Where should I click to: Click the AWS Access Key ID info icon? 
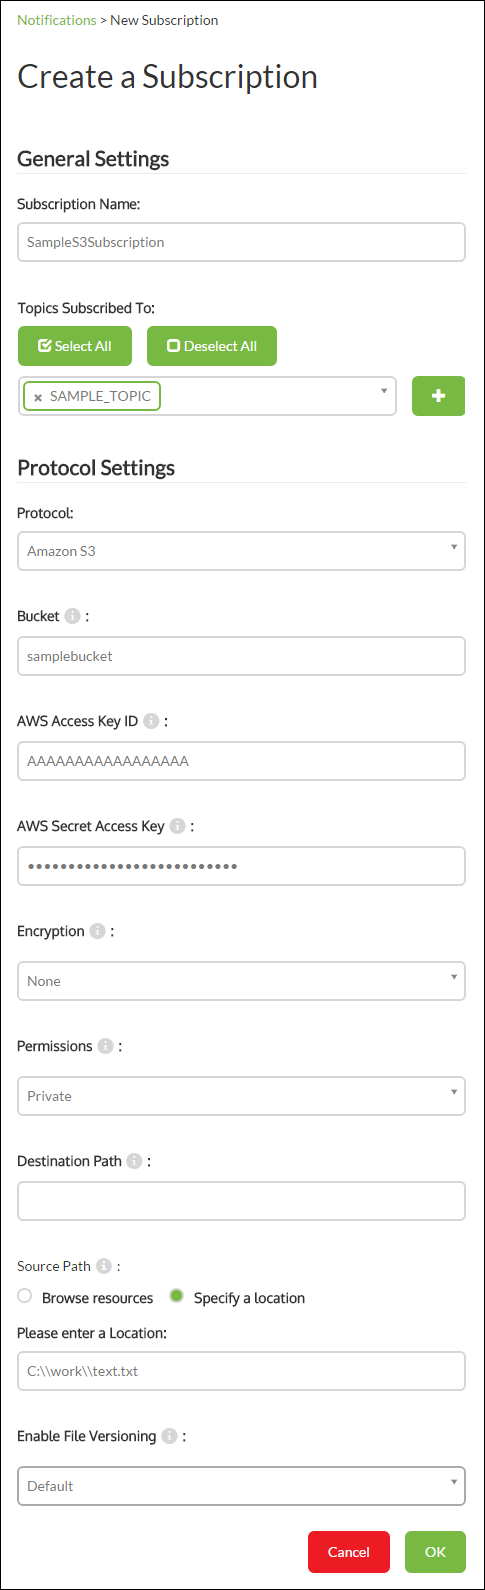click(x=151, y=721)
